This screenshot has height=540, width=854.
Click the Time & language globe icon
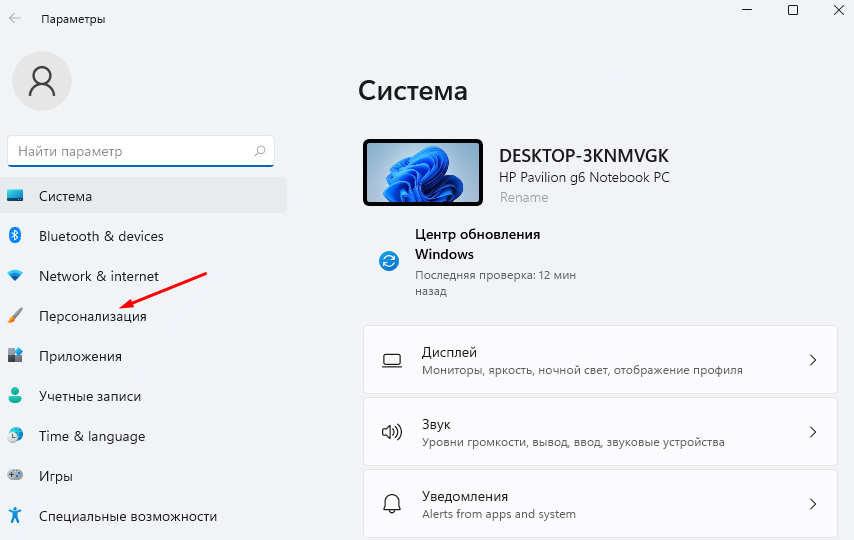15,435
